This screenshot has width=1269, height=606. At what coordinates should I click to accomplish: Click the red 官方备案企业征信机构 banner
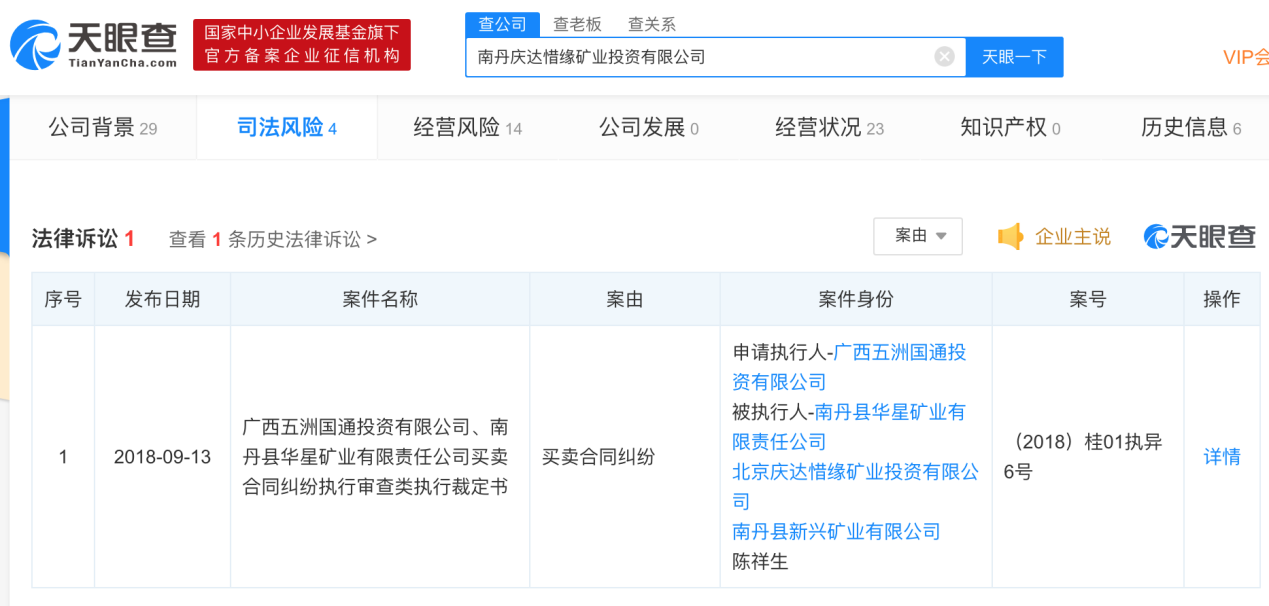point(302,45)
